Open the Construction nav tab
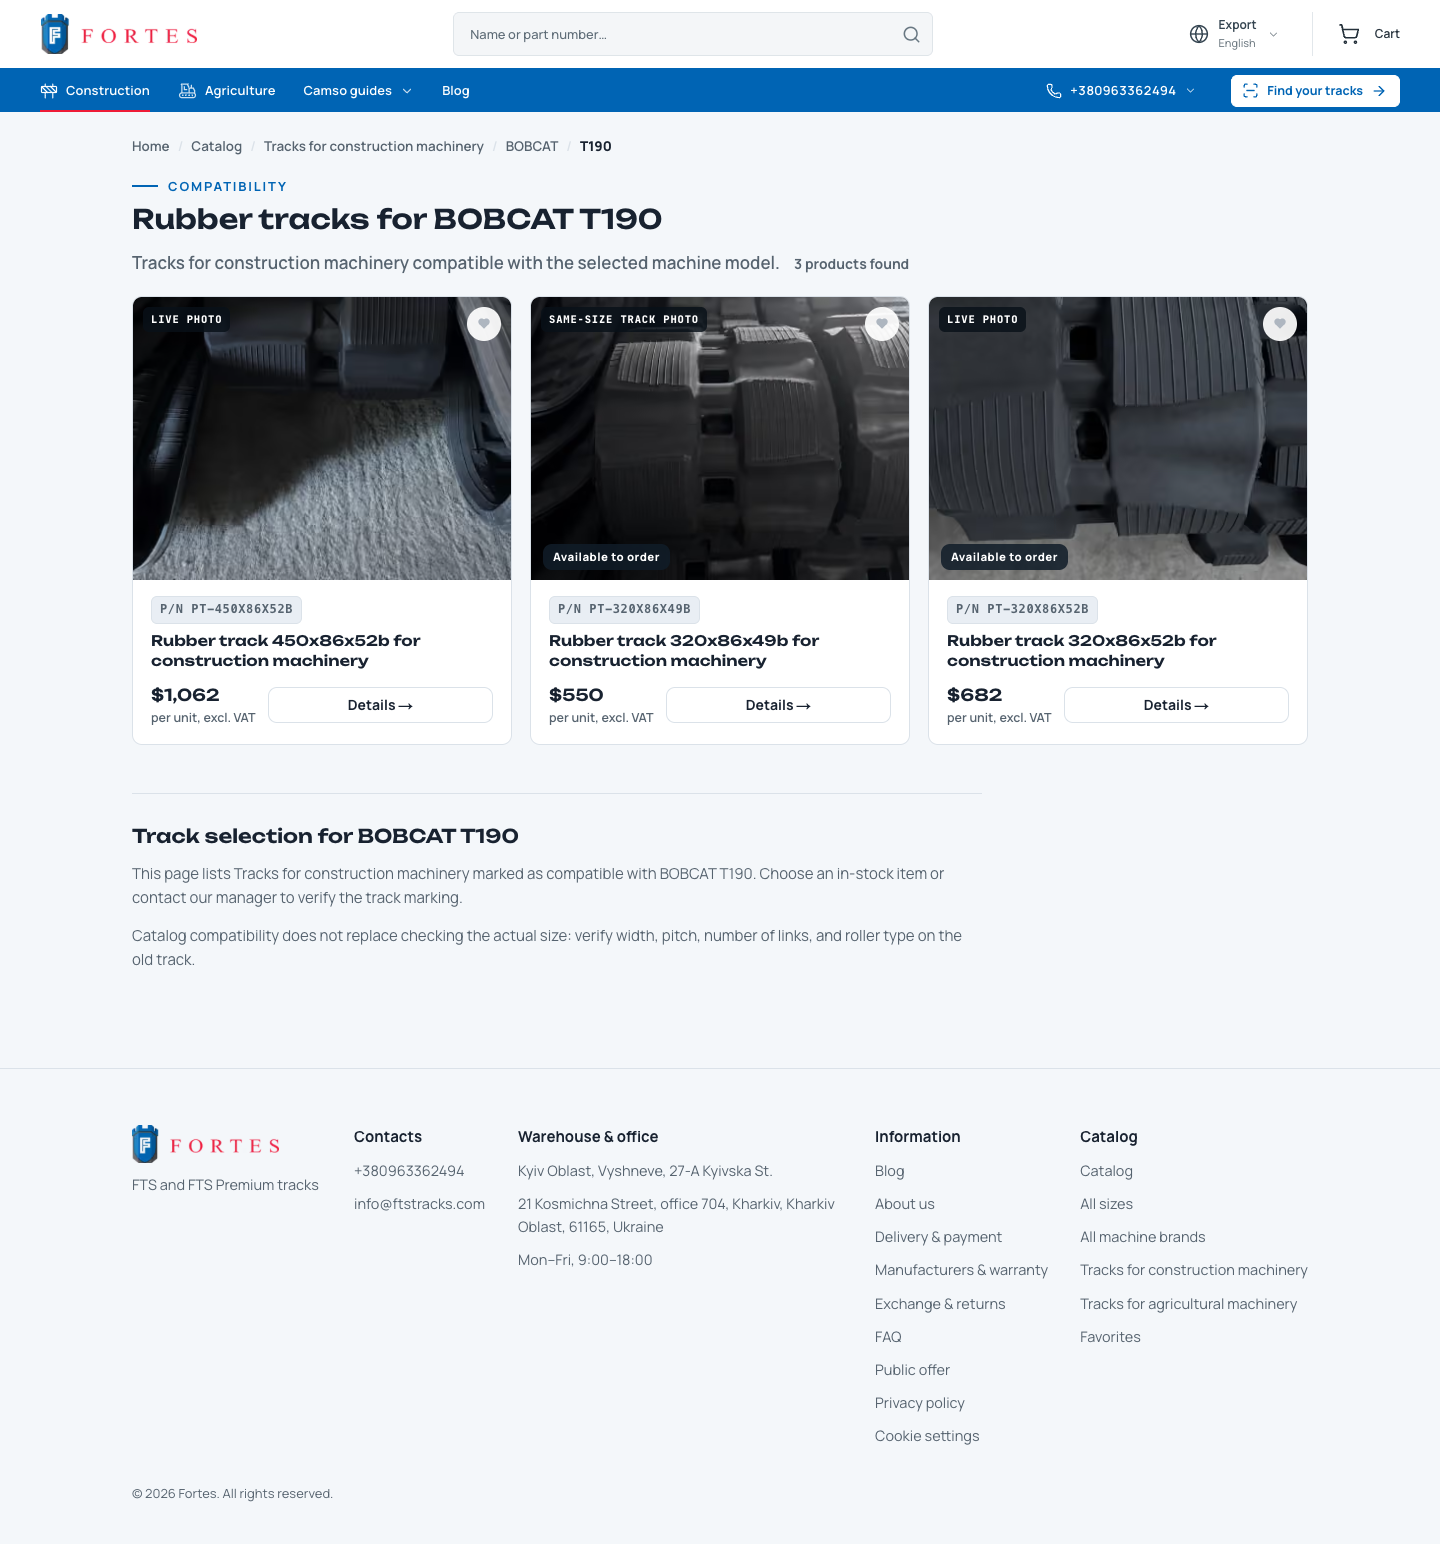This screenshot has width=1440, height=1544. click(x=95, y=91)
